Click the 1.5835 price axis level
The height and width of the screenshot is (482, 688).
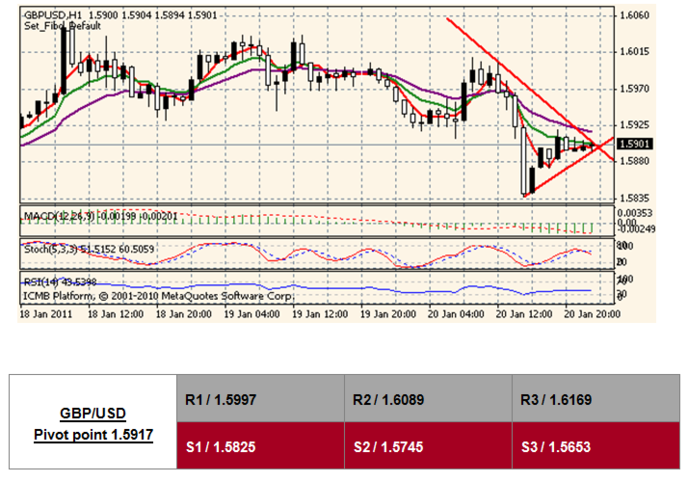click(635, 198)
